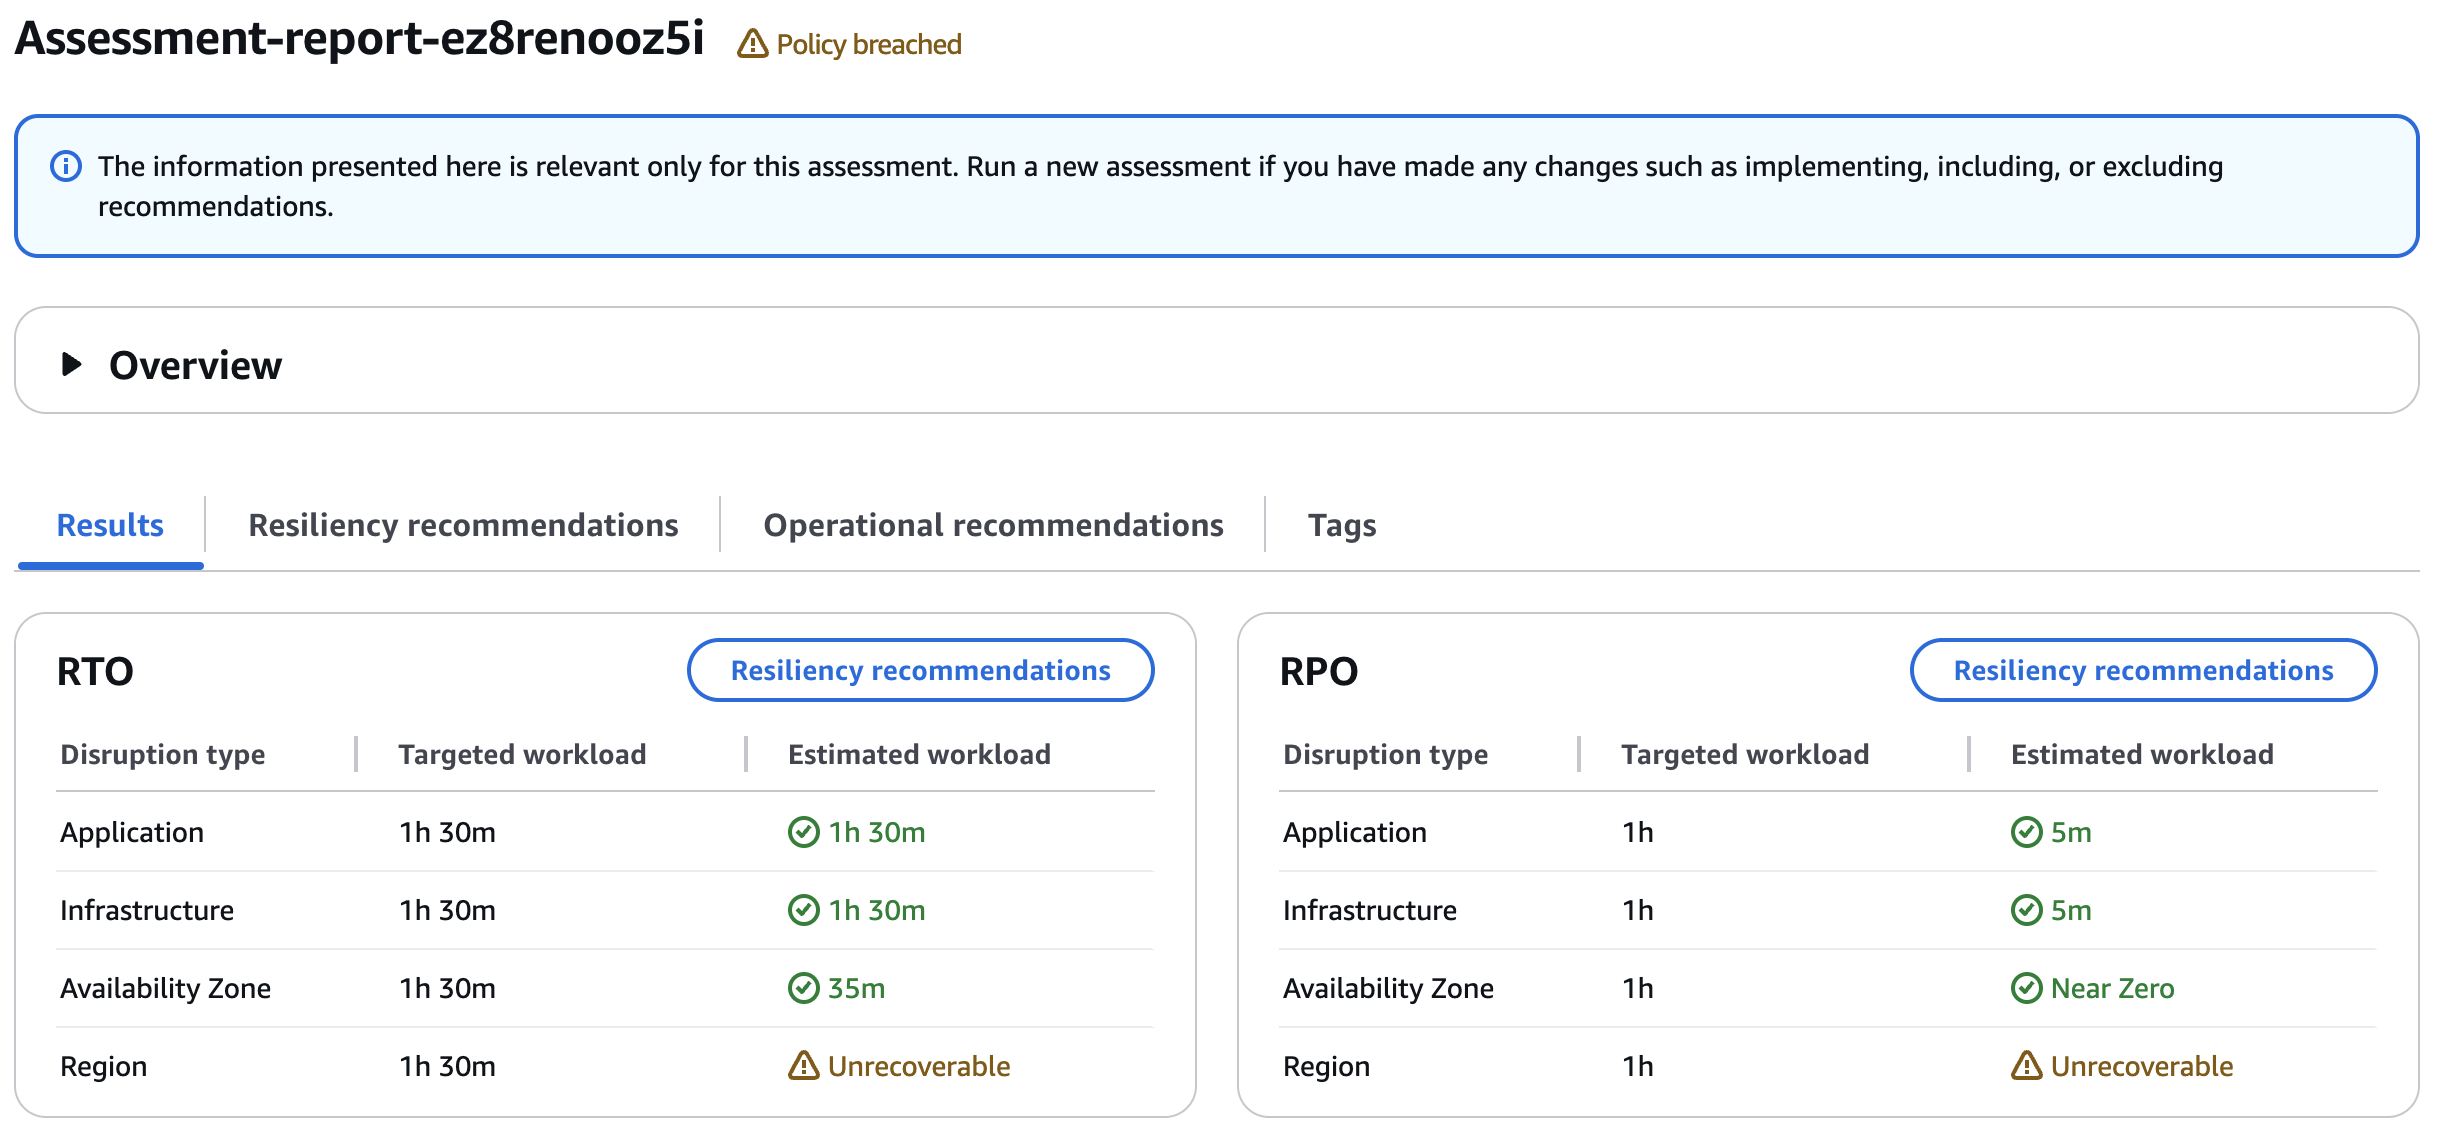This screenshot has height=1136, width=2438.
Task: Click the green check icon beside Application RTO estimate
Action: [803, 831]
